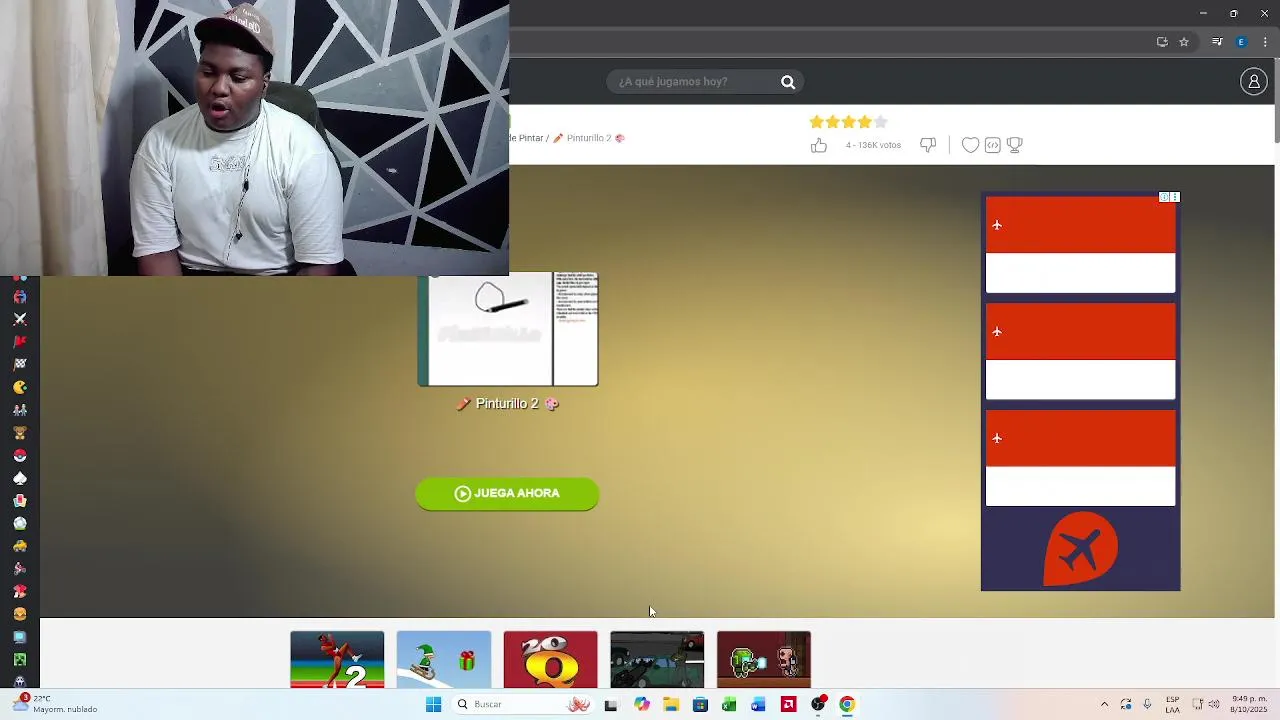Open the crossed swords category icon

tap(20, 319)
